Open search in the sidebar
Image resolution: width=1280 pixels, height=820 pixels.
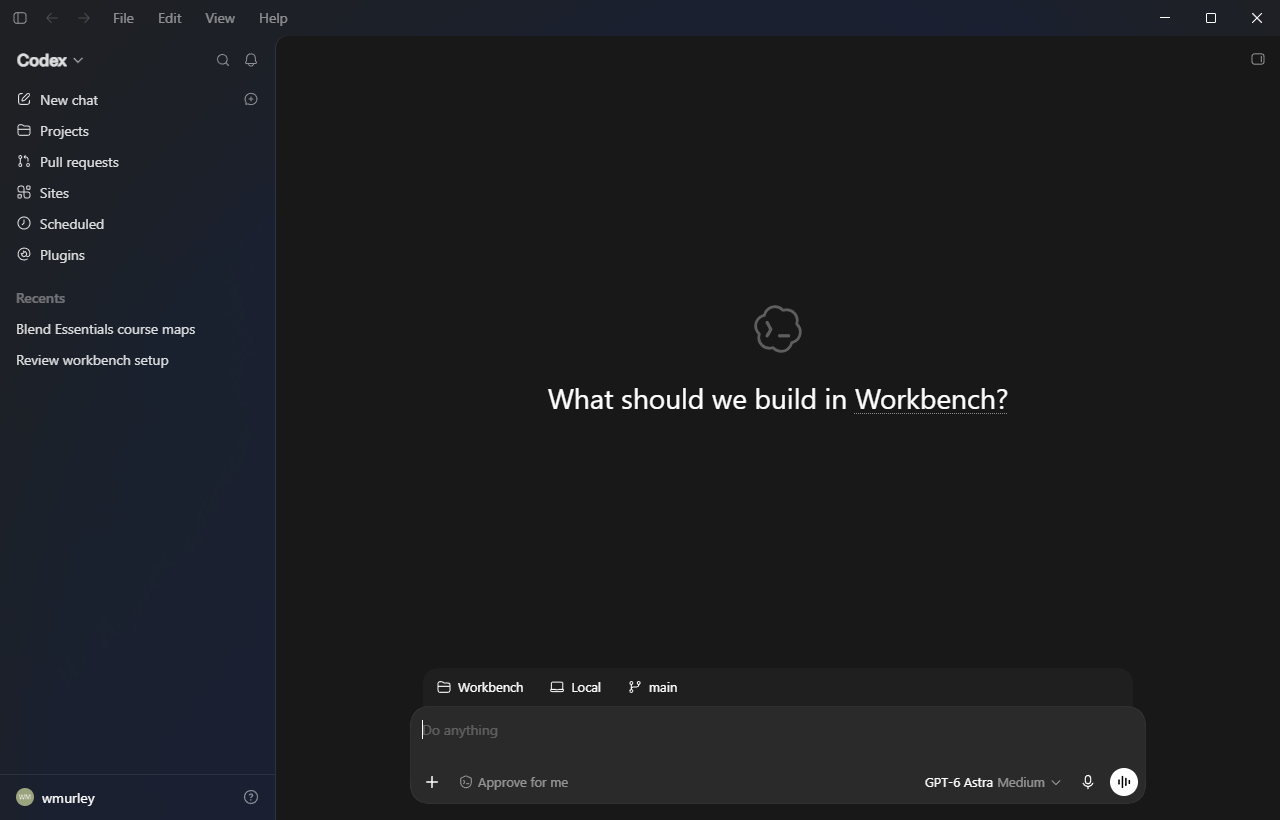(x=223, y=60)
